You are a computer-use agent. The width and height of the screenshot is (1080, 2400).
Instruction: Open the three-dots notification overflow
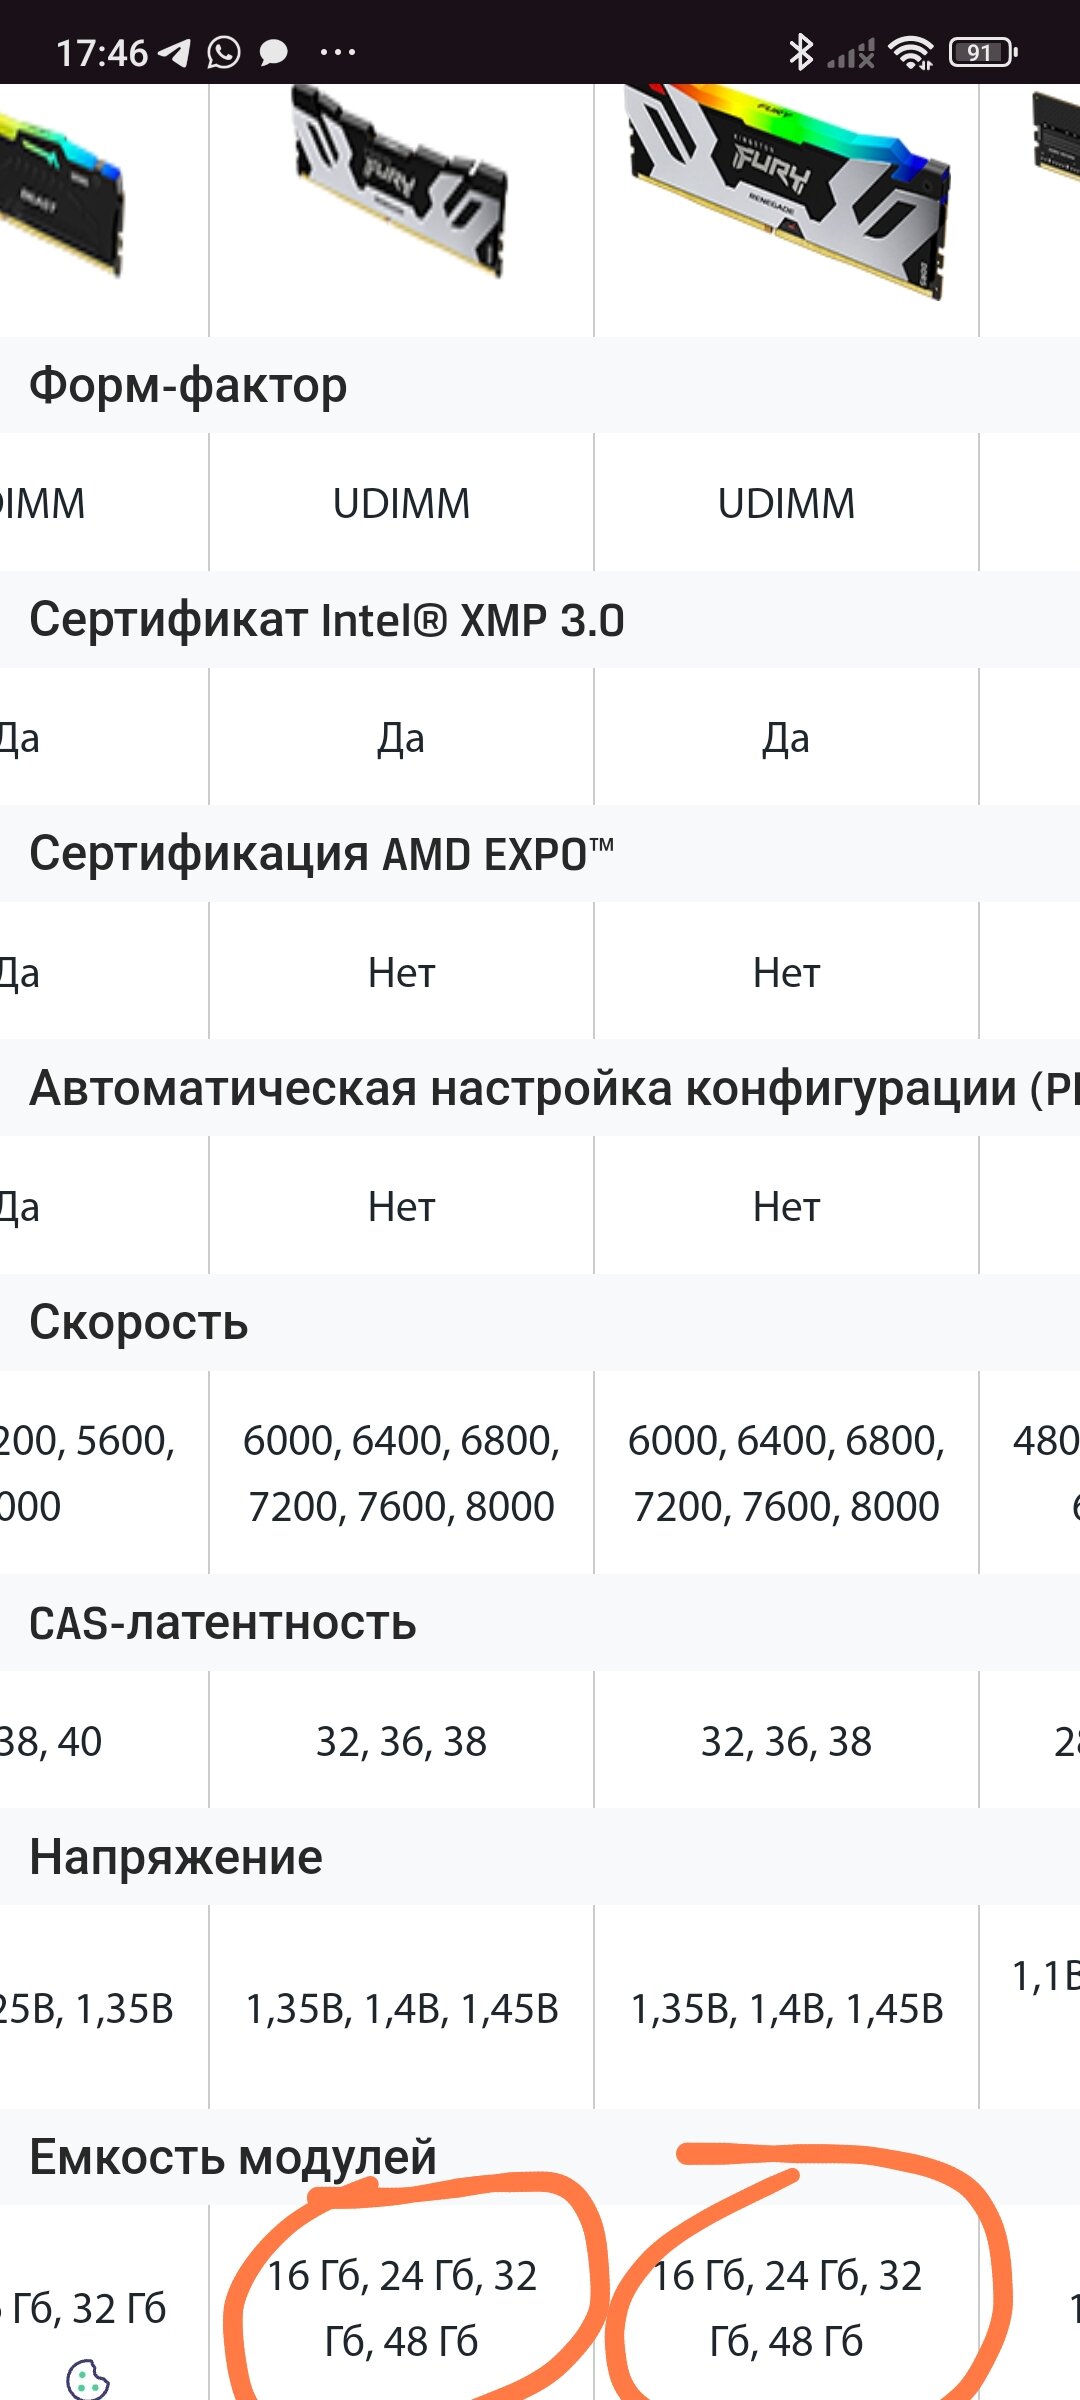(x=337, y=52)
